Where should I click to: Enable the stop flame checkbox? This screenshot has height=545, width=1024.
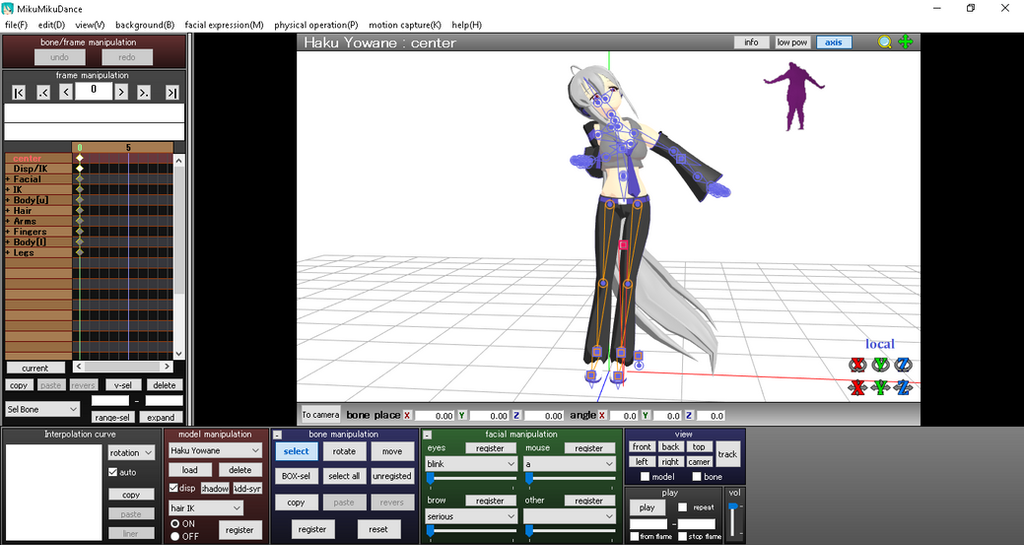[682, 537]
